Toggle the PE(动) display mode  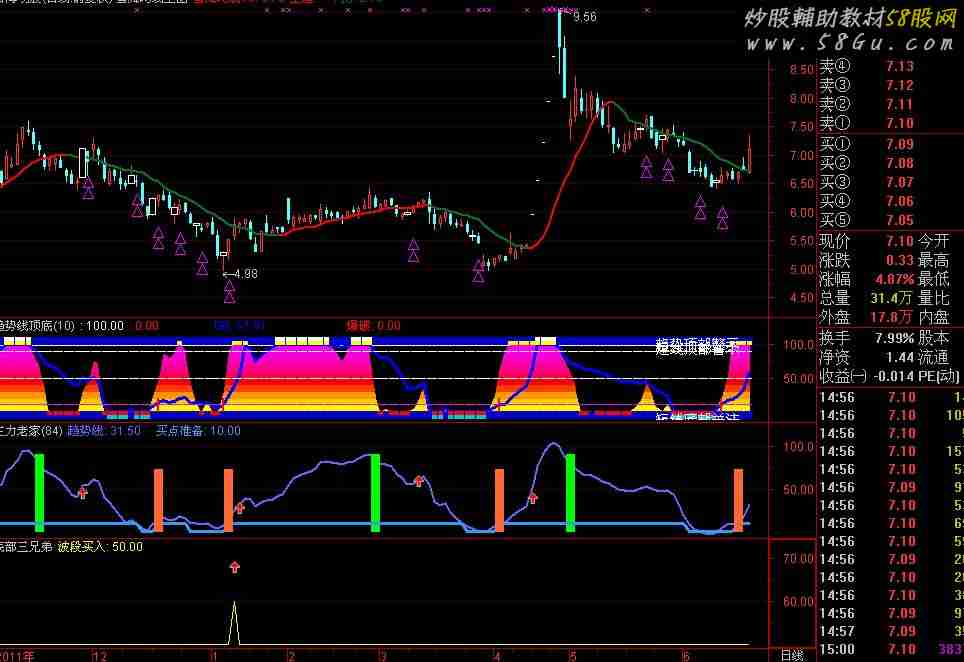pyautogui.click(x=942, y=376)
